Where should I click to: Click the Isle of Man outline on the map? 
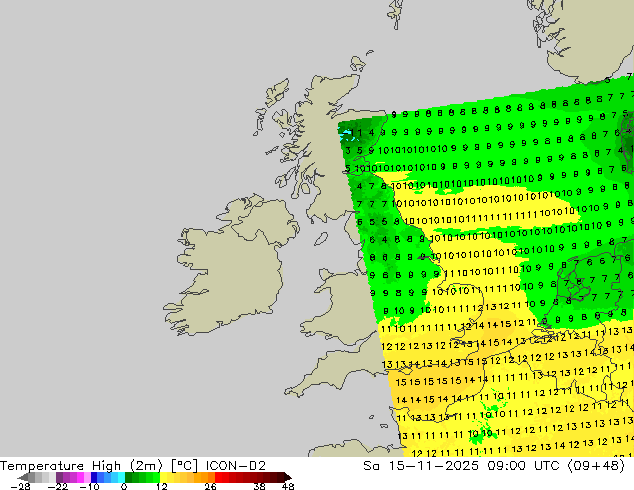point(321,239)
